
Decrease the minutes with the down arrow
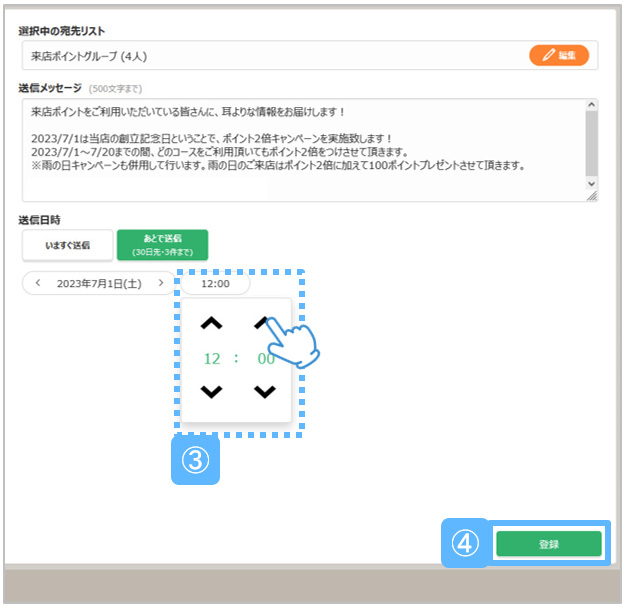(x=264, y=391)
